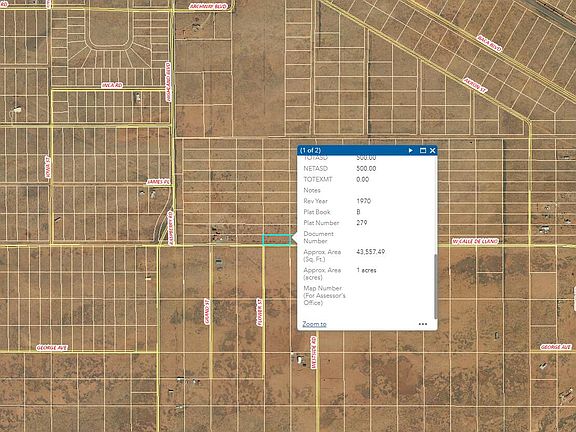Click the Raspberry Rd street label

(170, 228)
